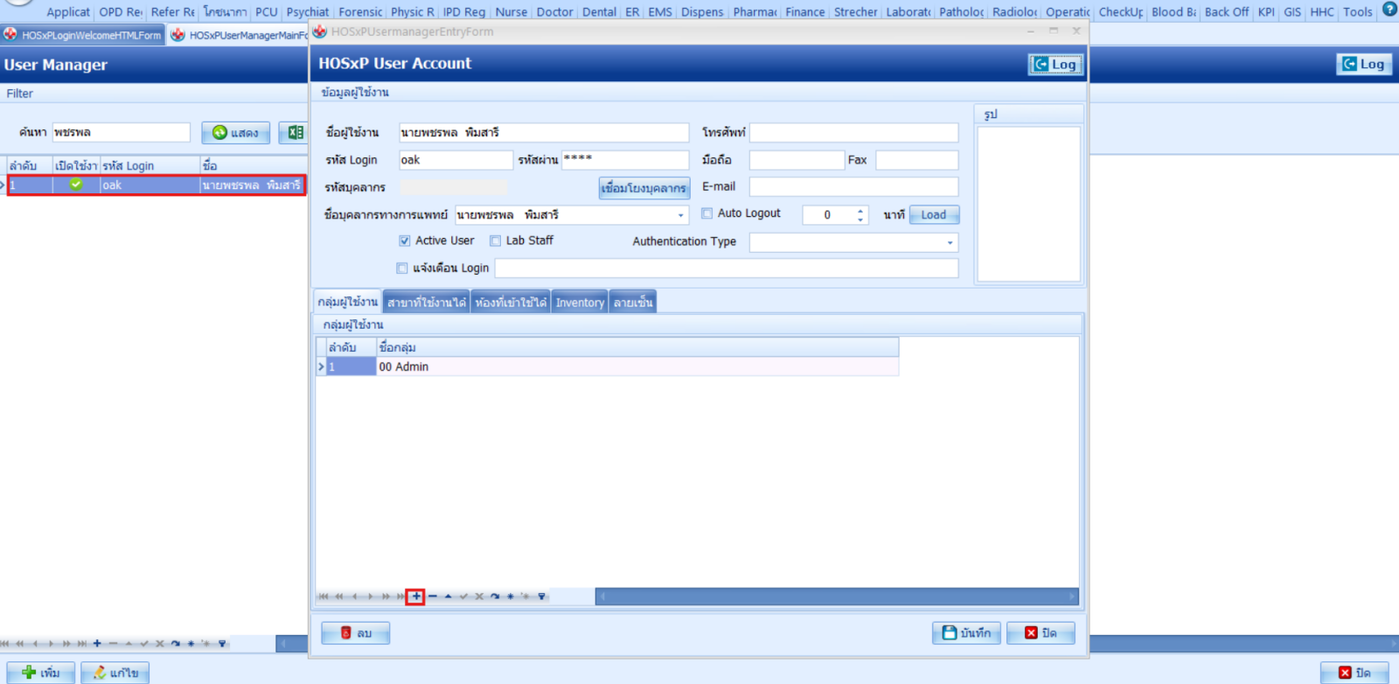The image size is (1399, 684).
Task: Enable the Auto Logout checkbox
Action: (707, 214)
